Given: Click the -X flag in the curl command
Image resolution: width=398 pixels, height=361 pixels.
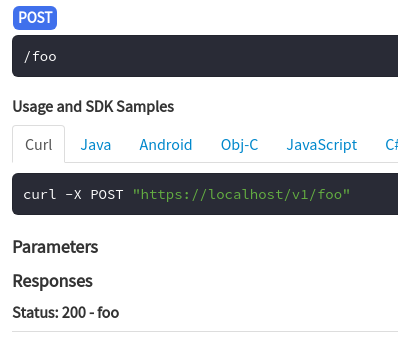Looking at the screenshot, I should 73,194.
